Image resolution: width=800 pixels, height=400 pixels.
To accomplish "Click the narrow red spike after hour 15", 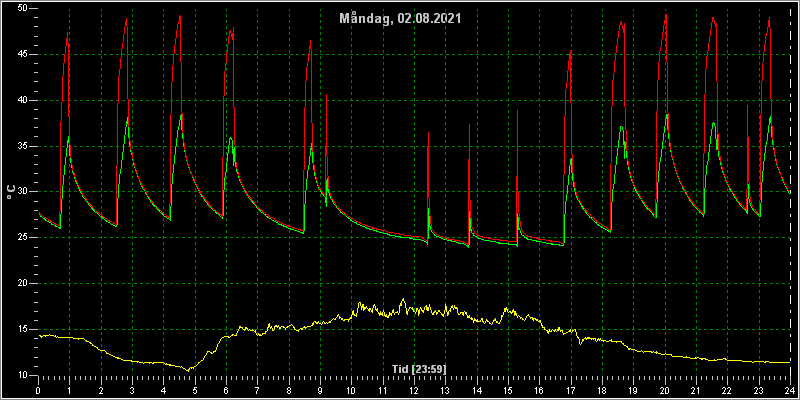I will point(517,111).
